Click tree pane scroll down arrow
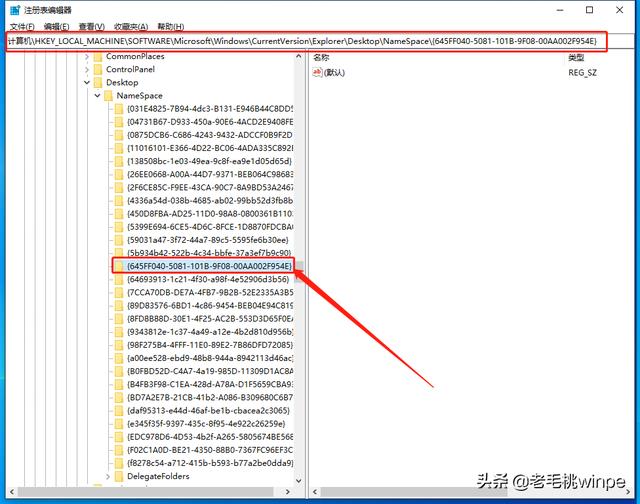The height and width of the screenshot is (504, 640). coord(299,480)
